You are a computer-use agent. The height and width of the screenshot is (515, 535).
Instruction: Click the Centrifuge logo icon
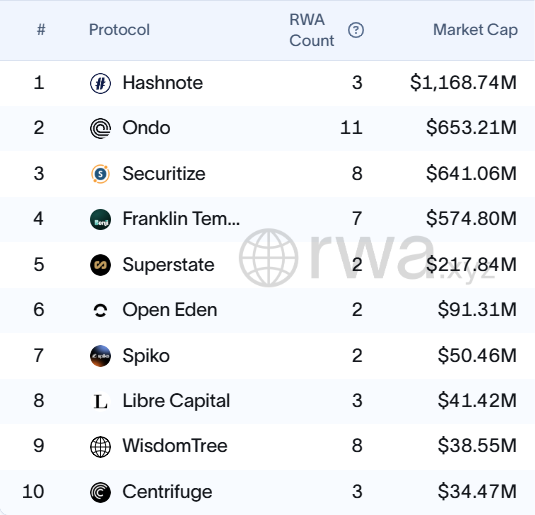click(x=100, y=492)
